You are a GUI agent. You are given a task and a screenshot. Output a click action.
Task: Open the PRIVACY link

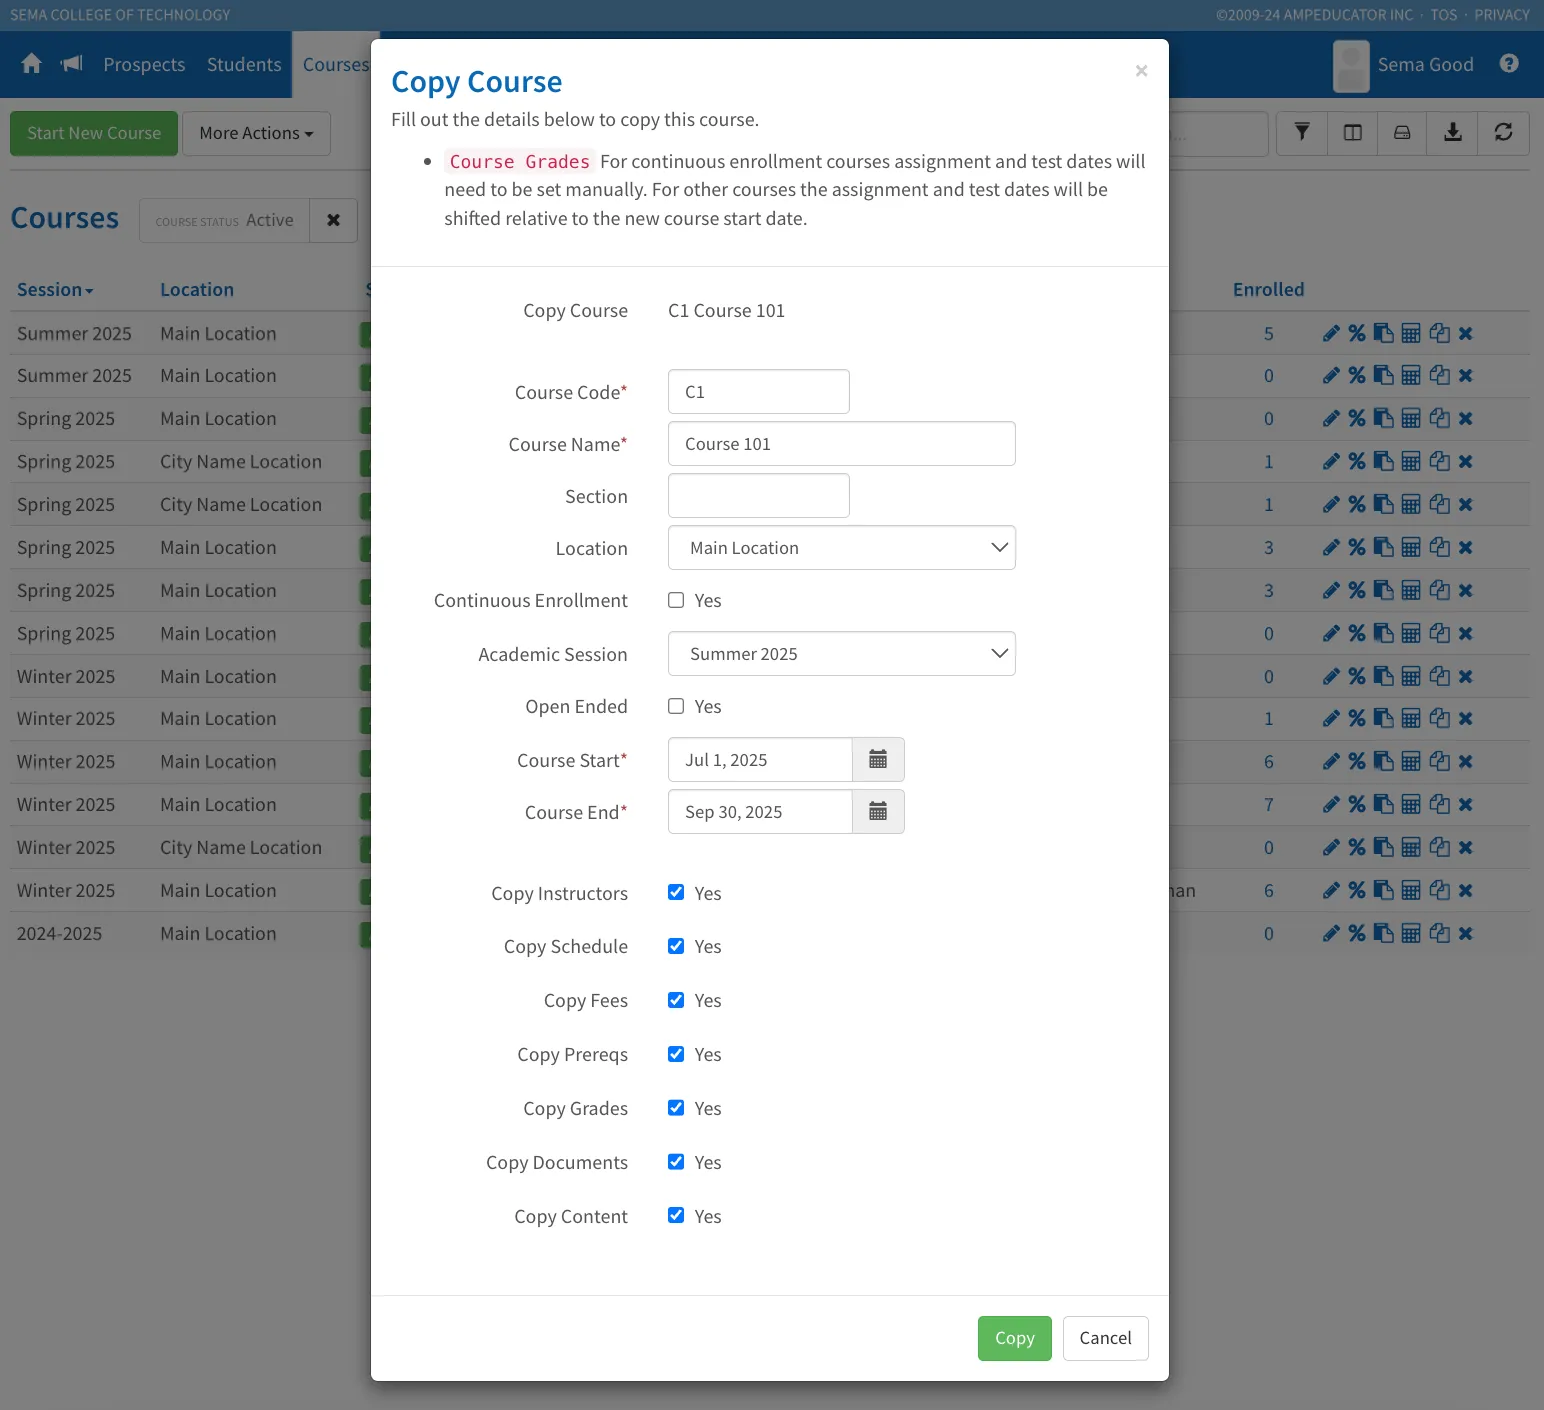click(1502, 15)
